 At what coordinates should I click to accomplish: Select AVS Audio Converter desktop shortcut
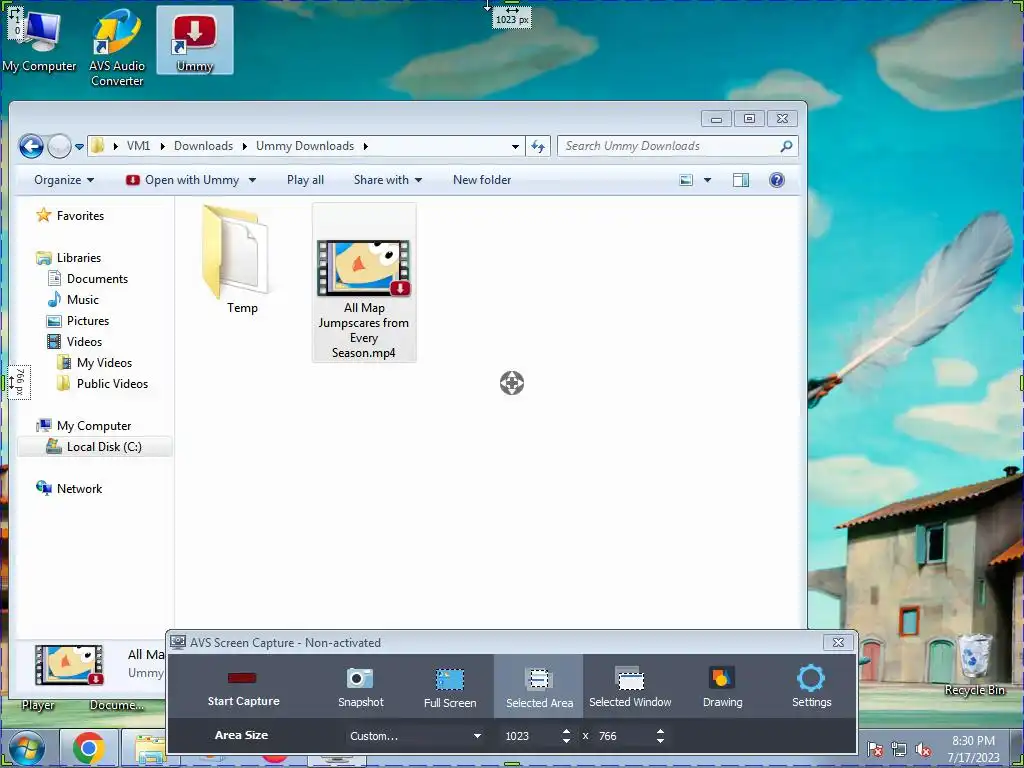pyautogui.click(x=117, y=48)
